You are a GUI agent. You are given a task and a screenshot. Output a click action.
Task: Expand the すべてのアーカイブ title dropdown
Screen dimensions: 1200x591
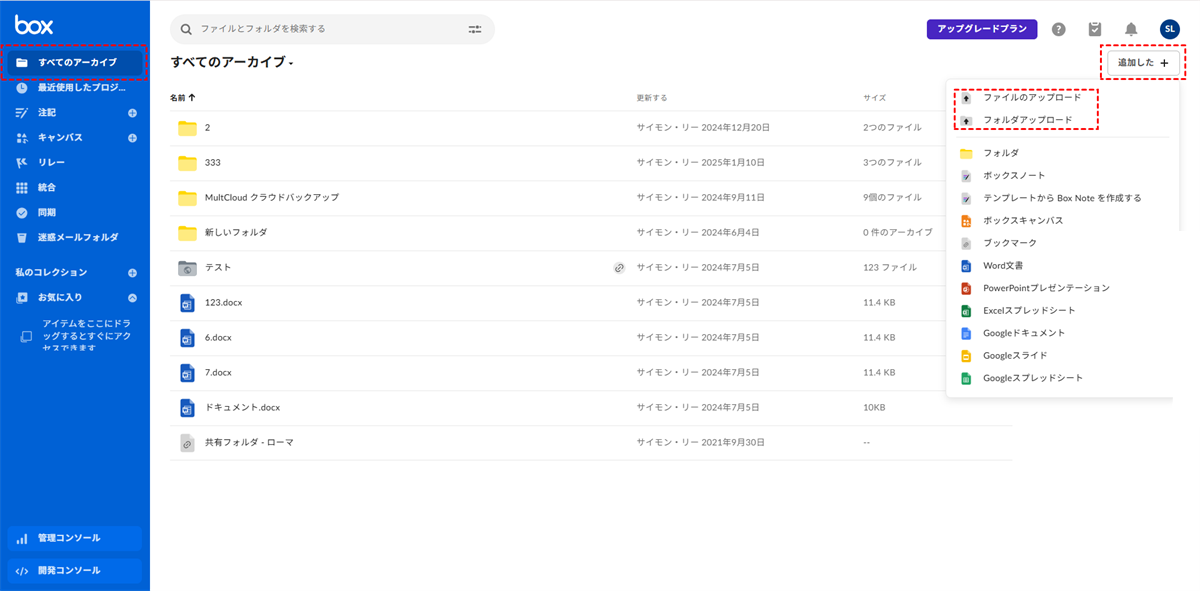pyautogui.click(x=291, y=64)
